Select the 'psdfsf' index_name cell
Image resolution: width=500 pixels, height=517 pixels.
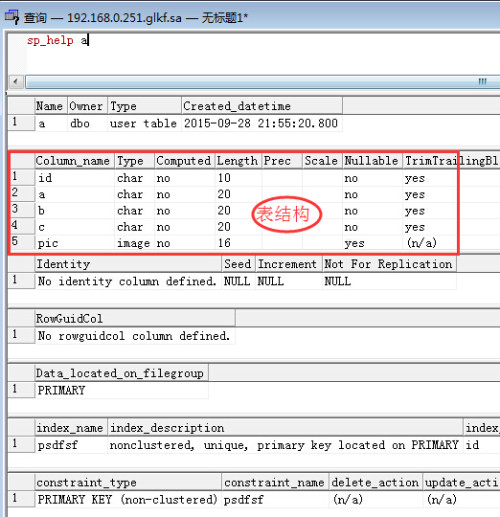click(x=71, y=445)
